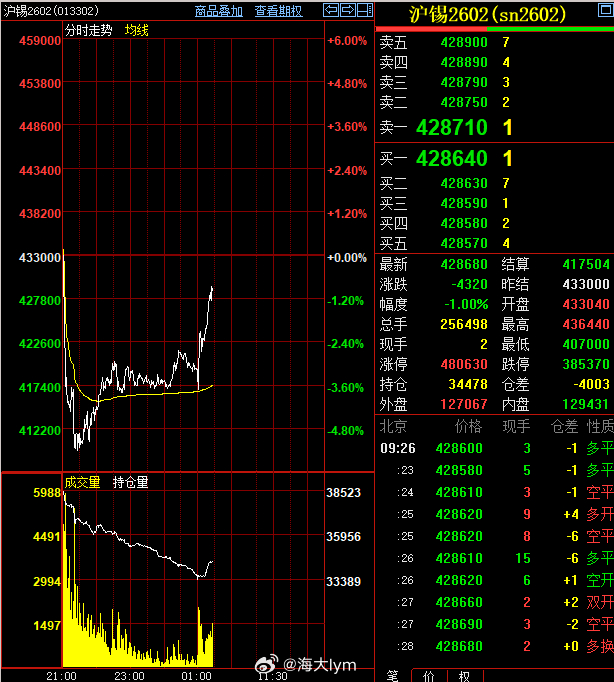The height and width of the screenshot is (682, 614).
Task: Click the 最高 value 436440
Action: [x=586, y=324]
